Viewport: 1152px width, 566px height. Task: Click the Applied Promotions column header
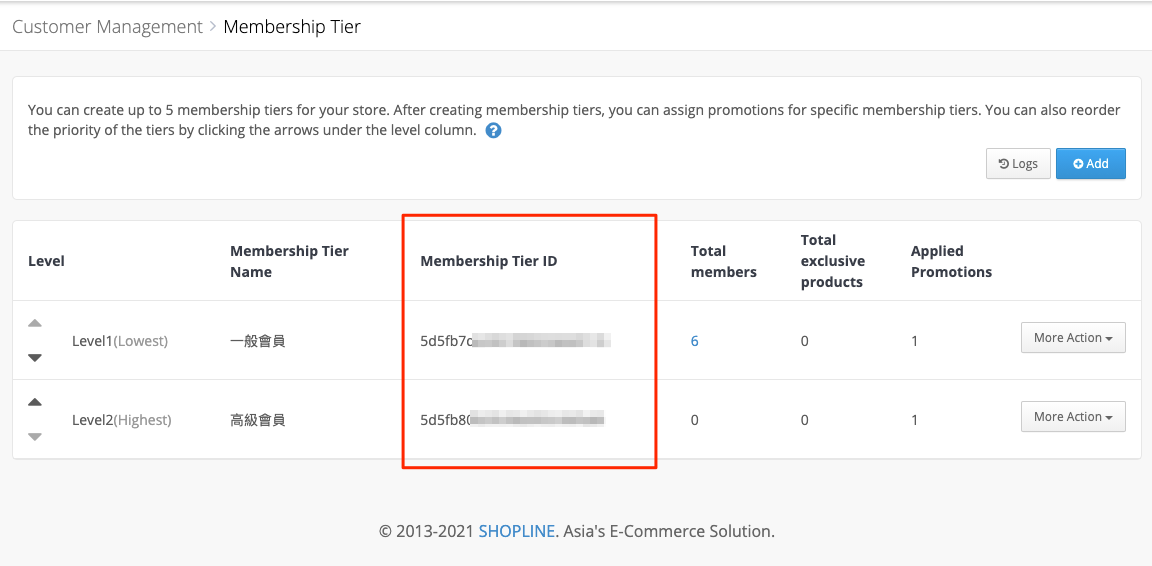951,261
